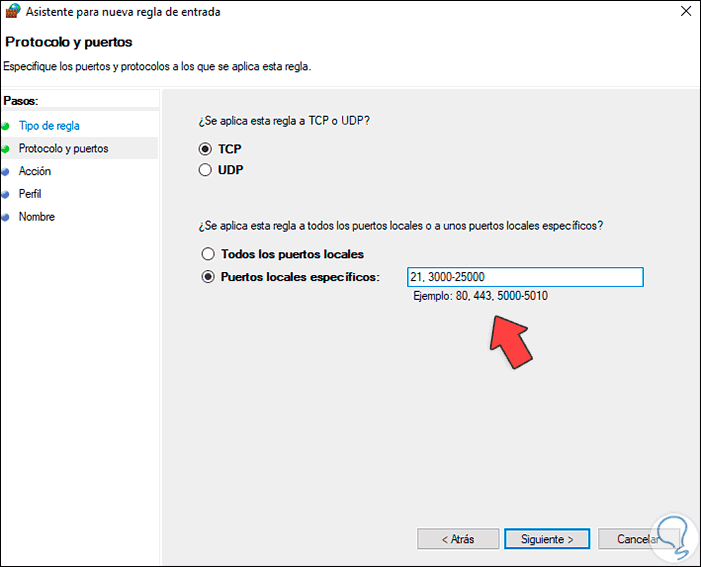Select the Protocolo y puertos step label
The image size is (701, 567).
[x=64, y=149]
